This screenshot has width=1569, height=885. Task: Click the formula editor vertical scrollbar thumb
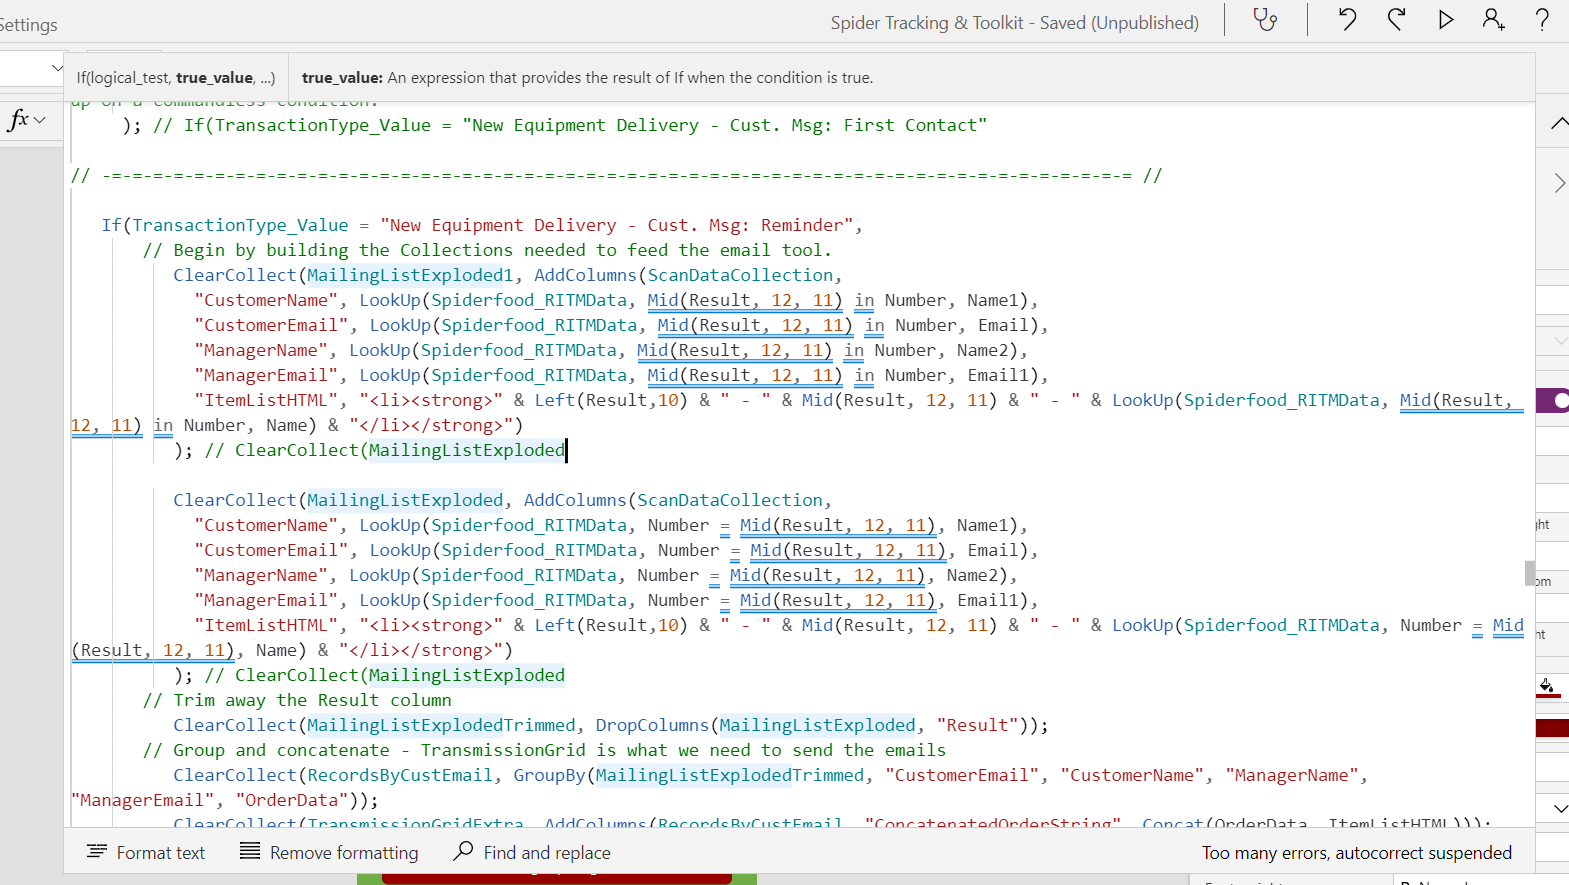click(1529, 572)
